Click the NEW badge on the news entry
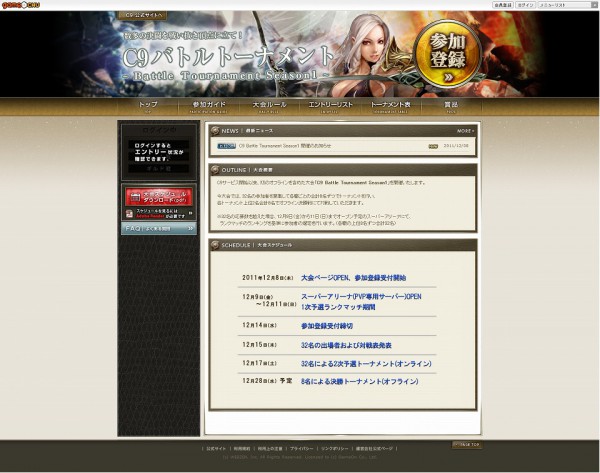 (433, 146)
